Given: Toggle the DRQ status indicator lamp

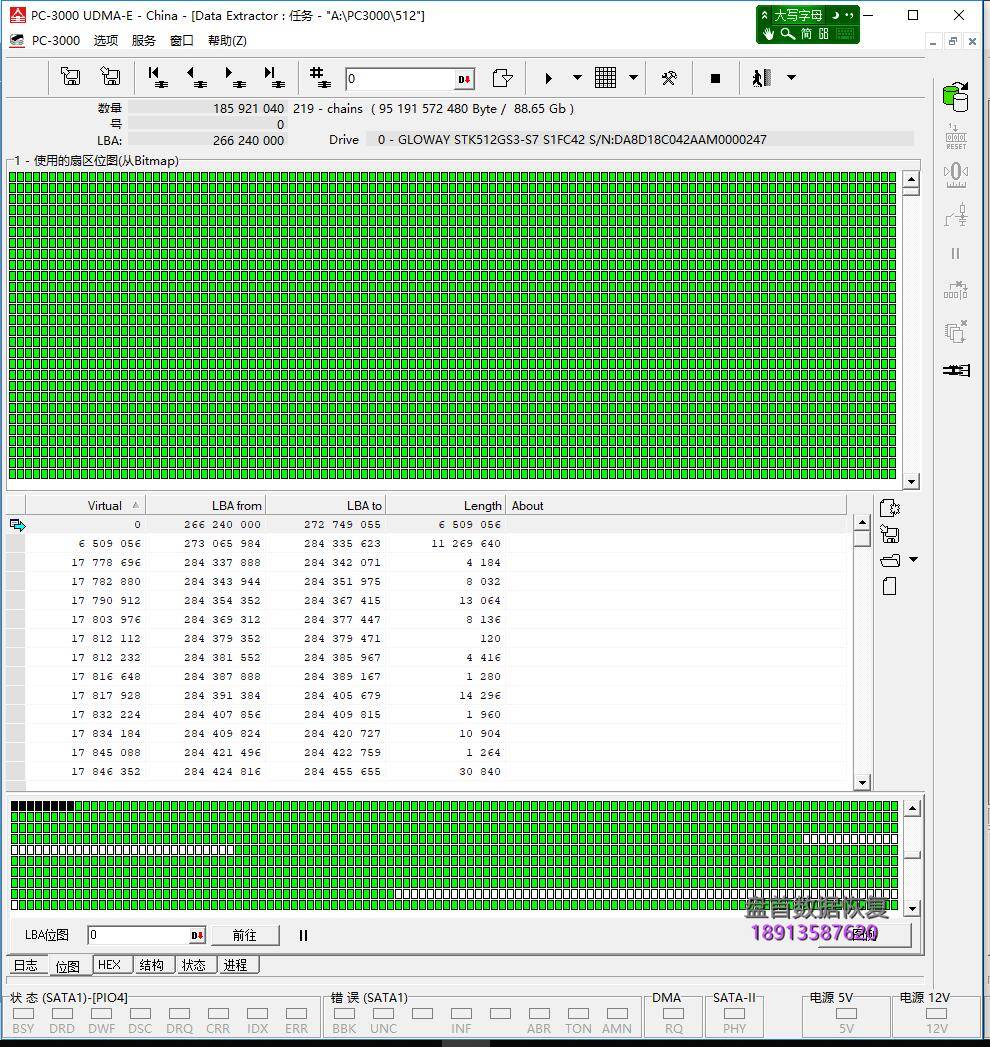Looking at the screenshot, I should 180,1012.
